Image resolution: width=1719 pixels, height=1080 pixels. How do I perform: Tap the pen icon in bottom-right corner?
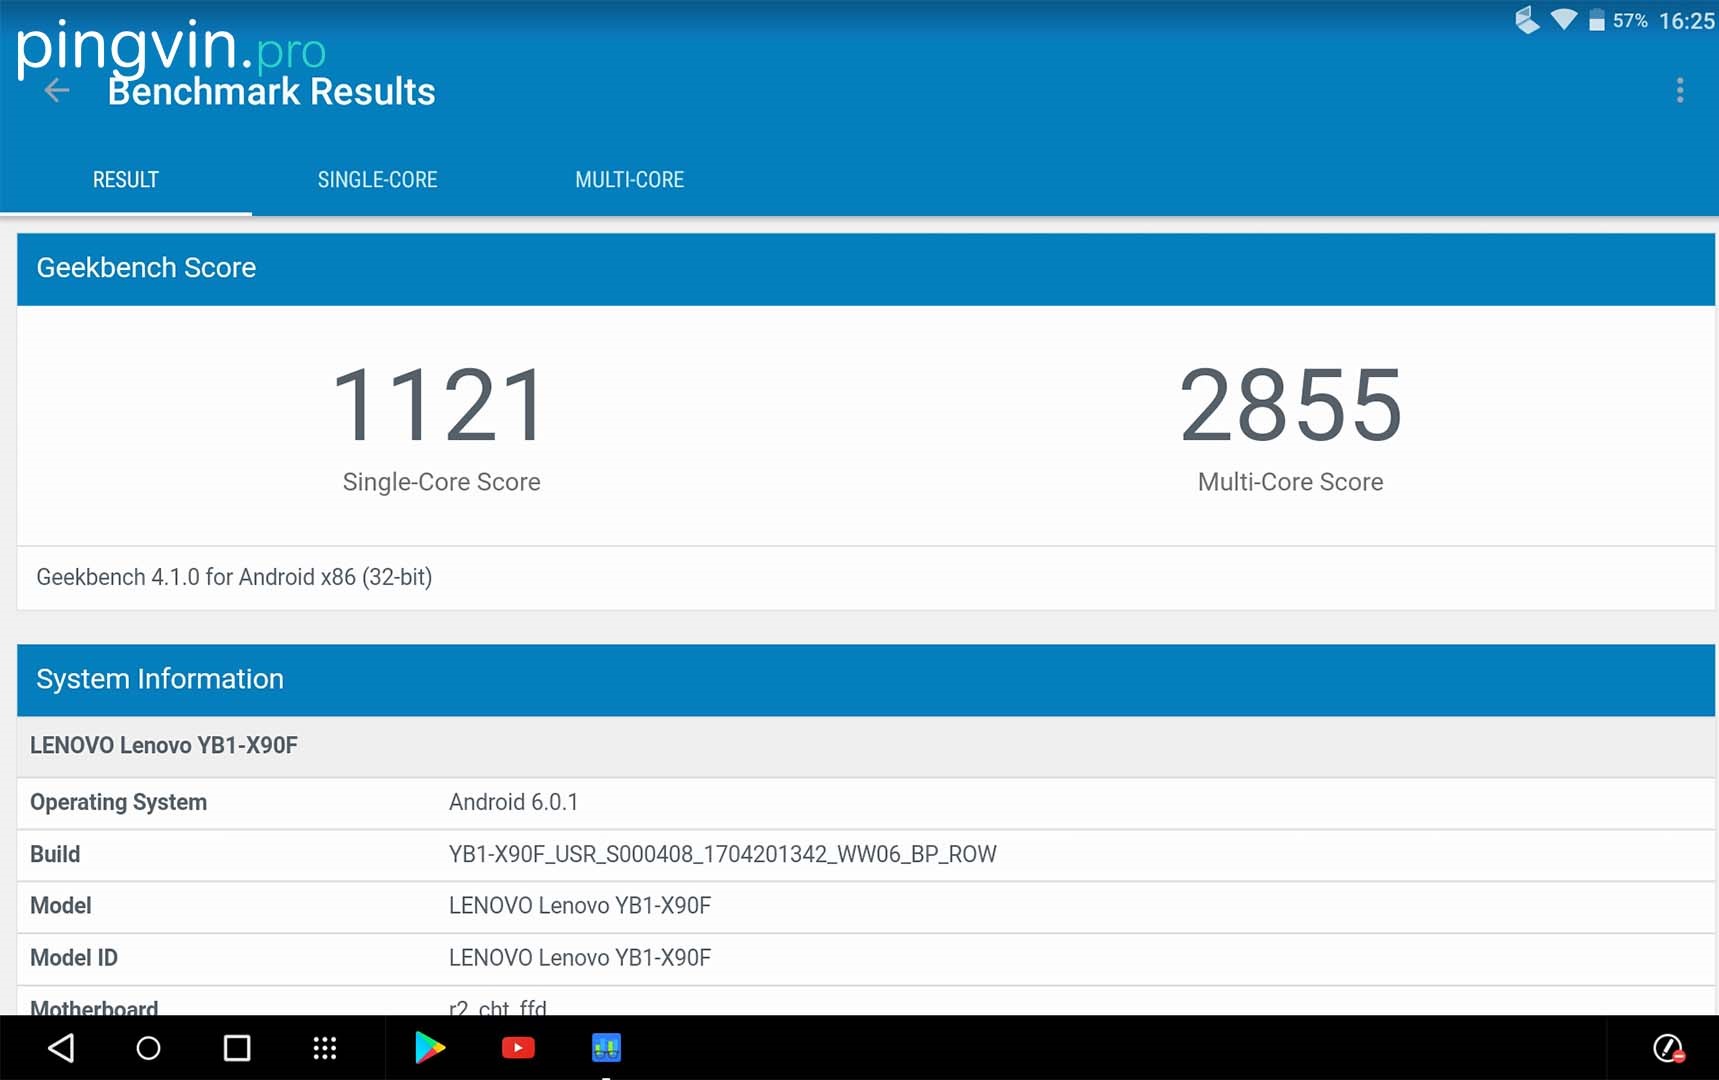pyautogui.click(x=1667, y=1048)
